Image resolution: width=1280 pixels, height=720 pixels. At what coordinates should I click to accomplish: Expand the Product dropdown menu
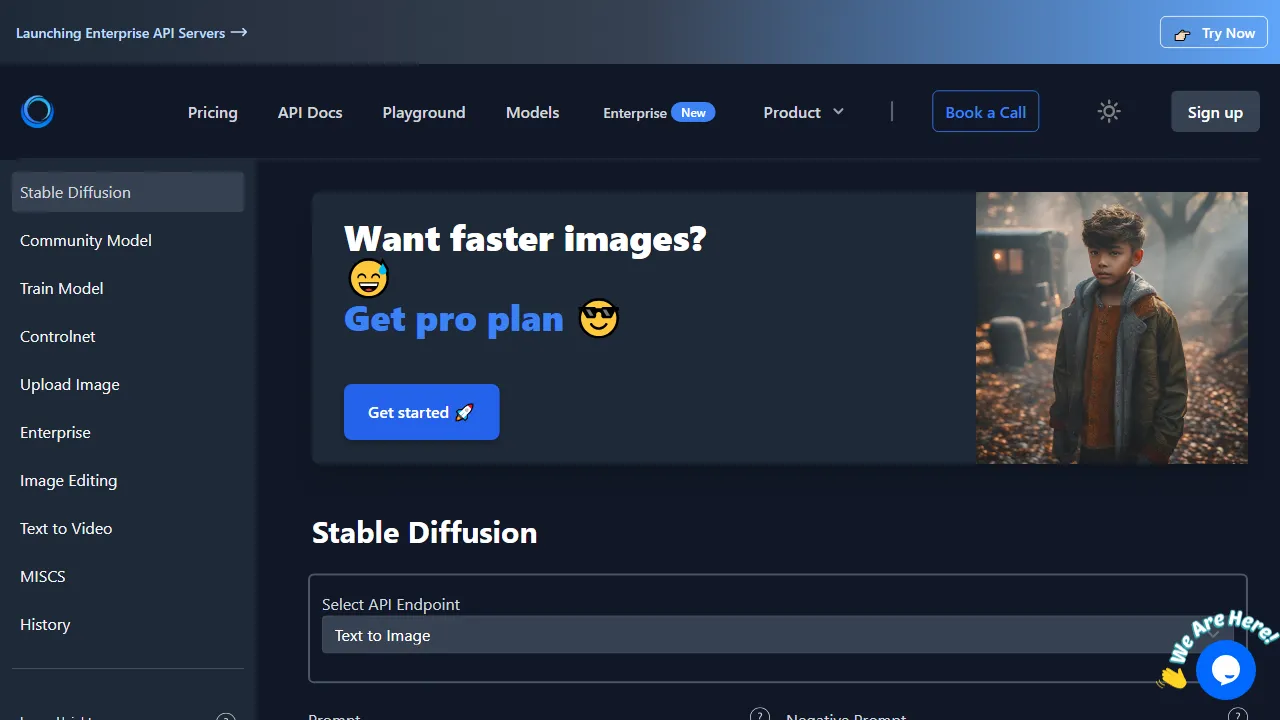coord(803,112)
